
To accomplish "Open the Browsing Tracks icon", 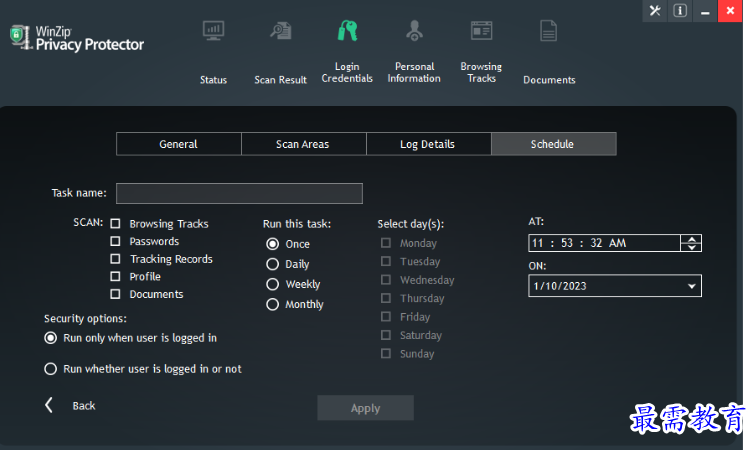I will click(481, 31).
